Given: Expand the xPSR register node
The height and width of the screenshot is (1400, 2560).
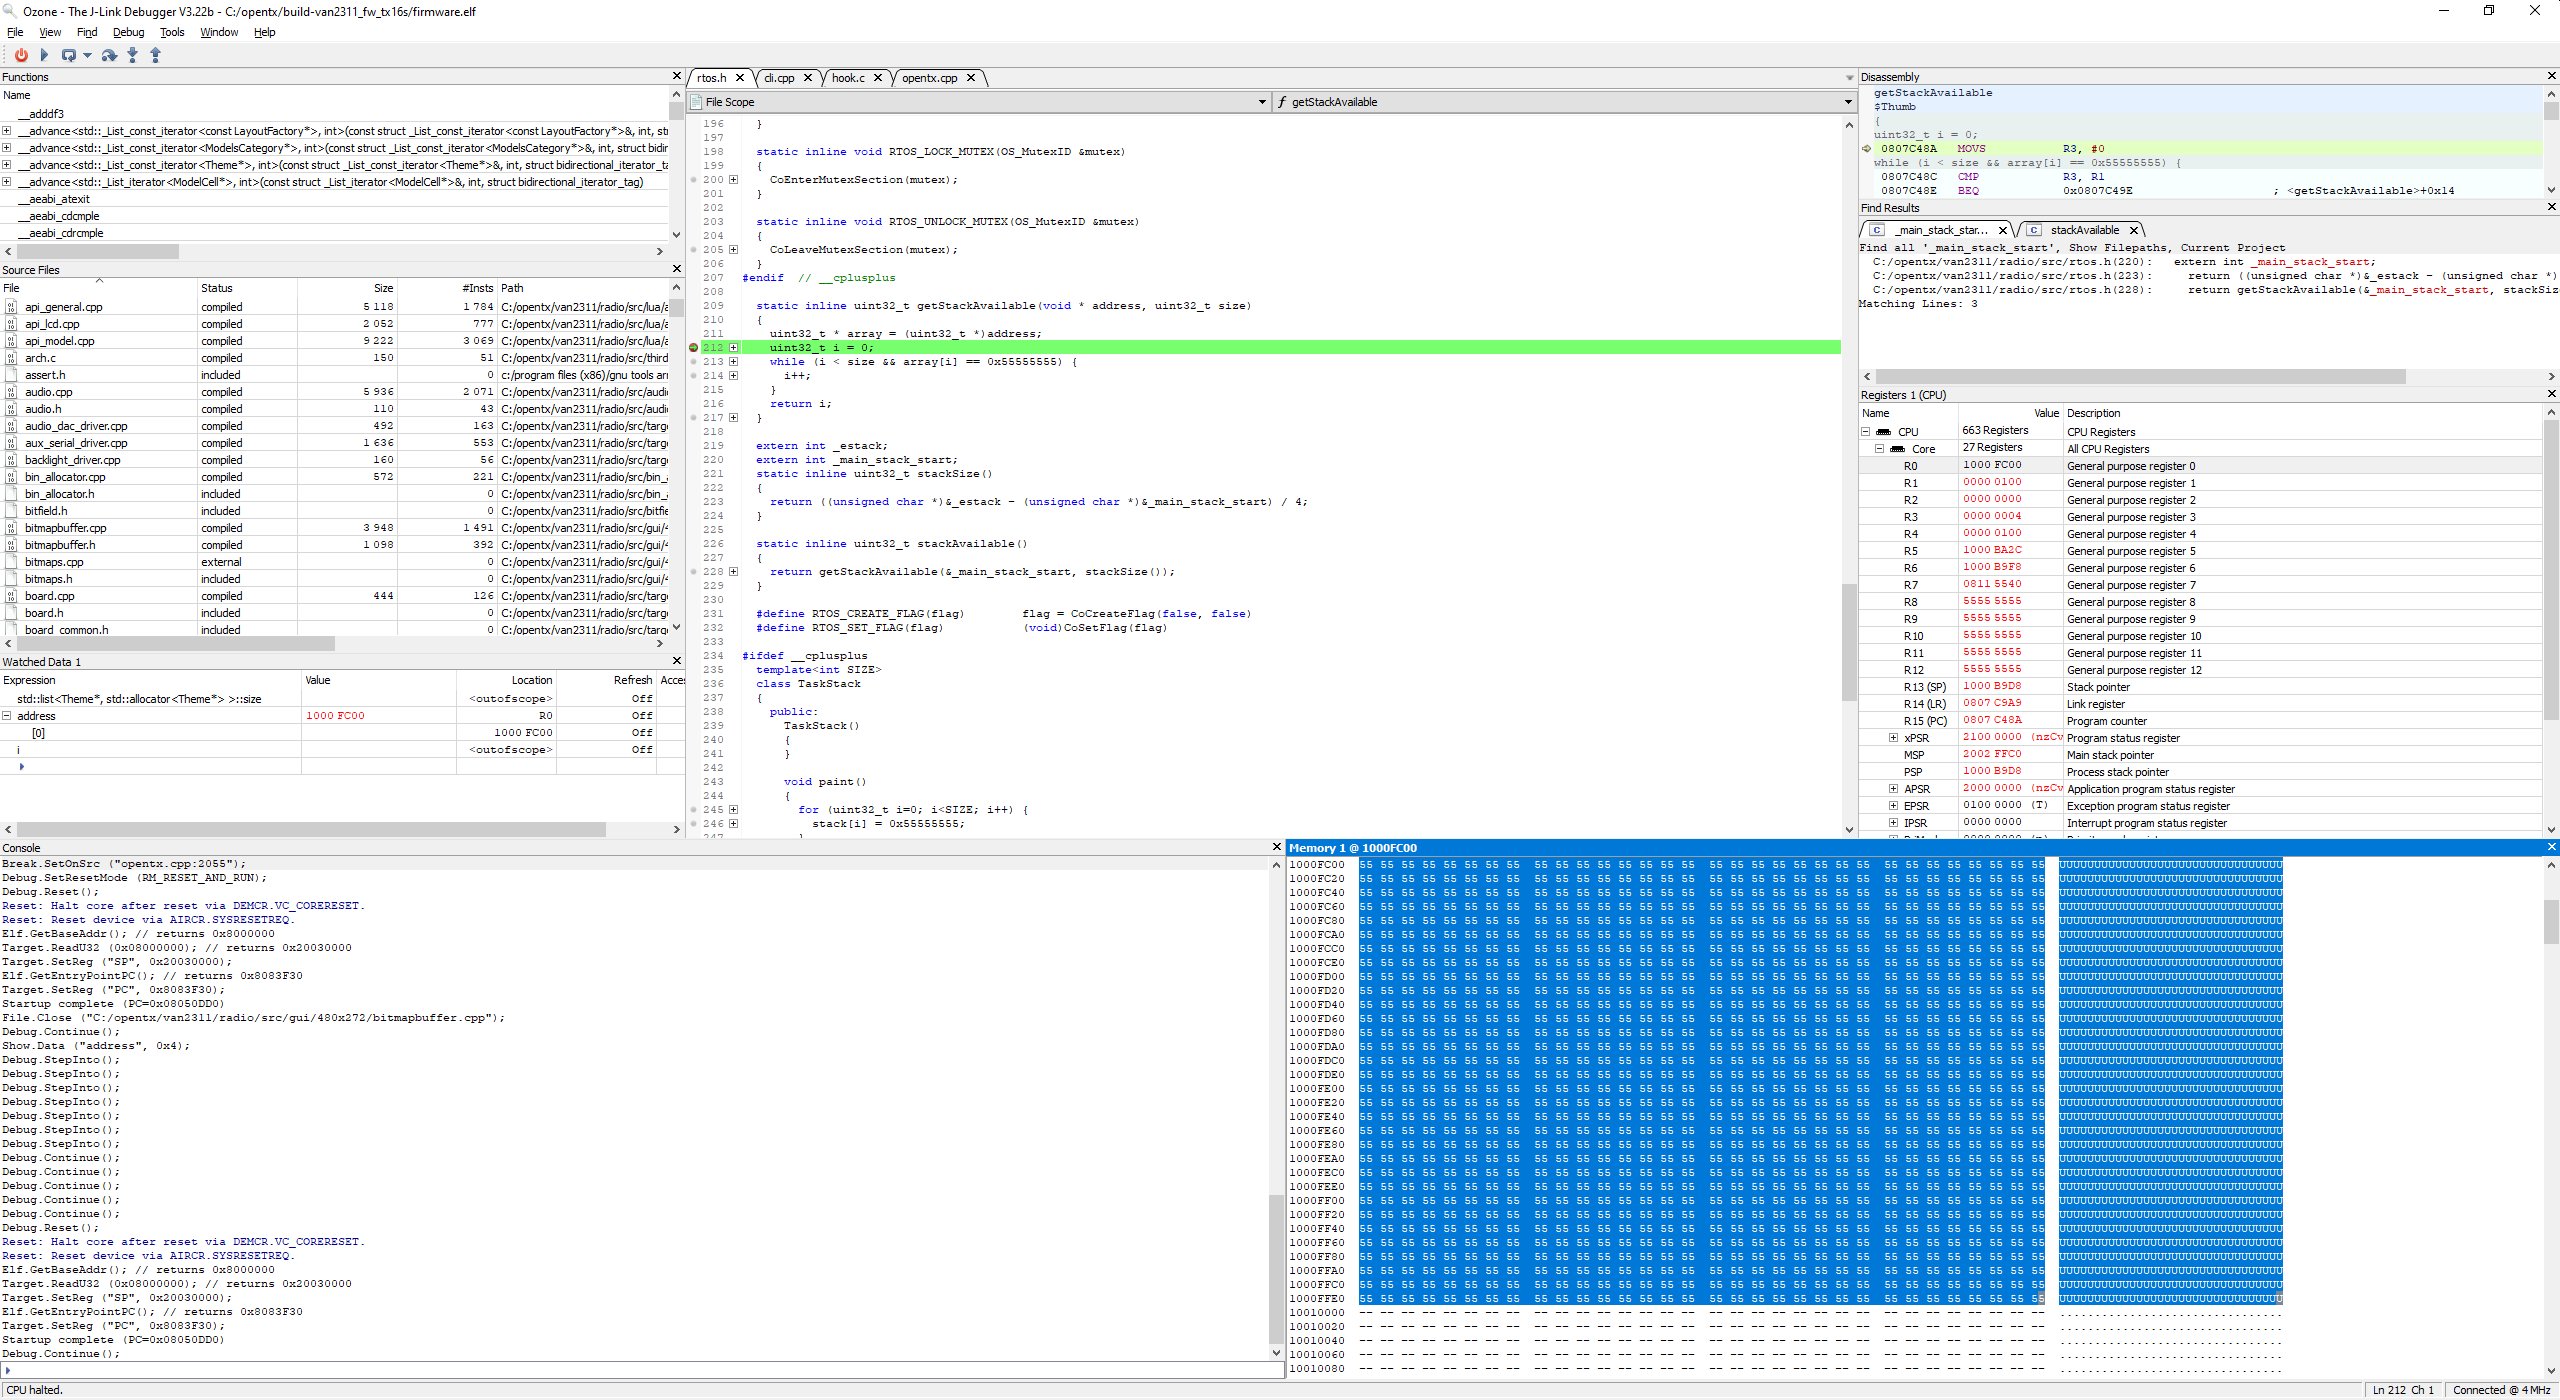Looking at the screenshot, I should [x=1893, y=738].
